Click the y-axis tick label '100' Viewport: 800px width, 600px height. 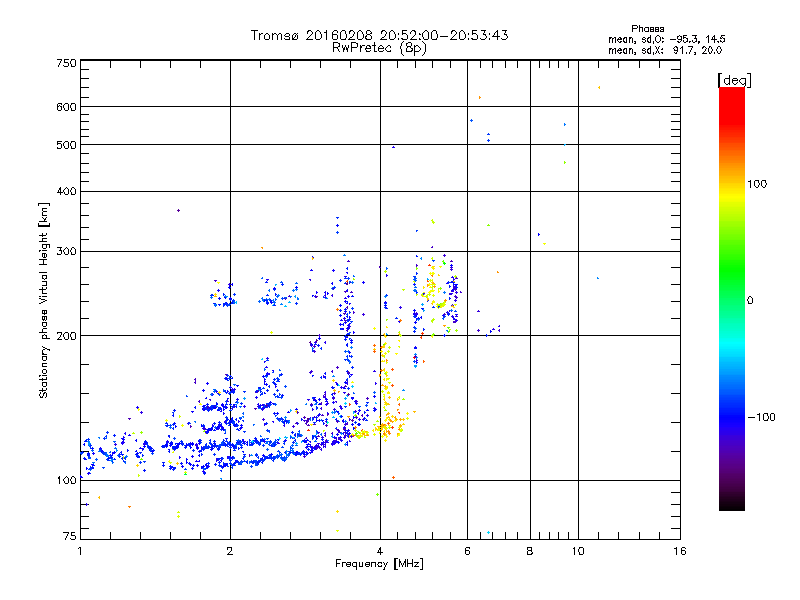coord(66,481)
